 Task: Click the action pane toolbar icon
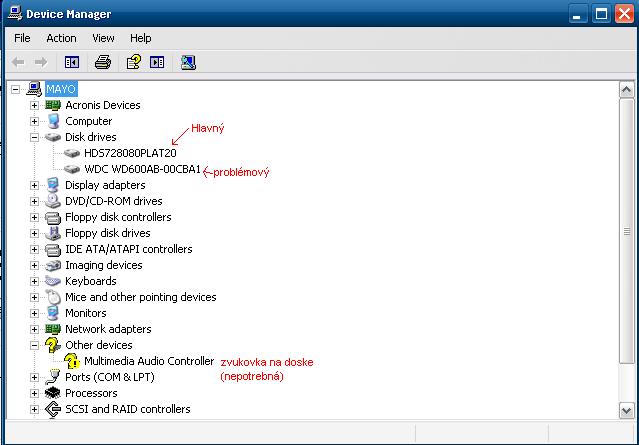click(x=157, y=62)
